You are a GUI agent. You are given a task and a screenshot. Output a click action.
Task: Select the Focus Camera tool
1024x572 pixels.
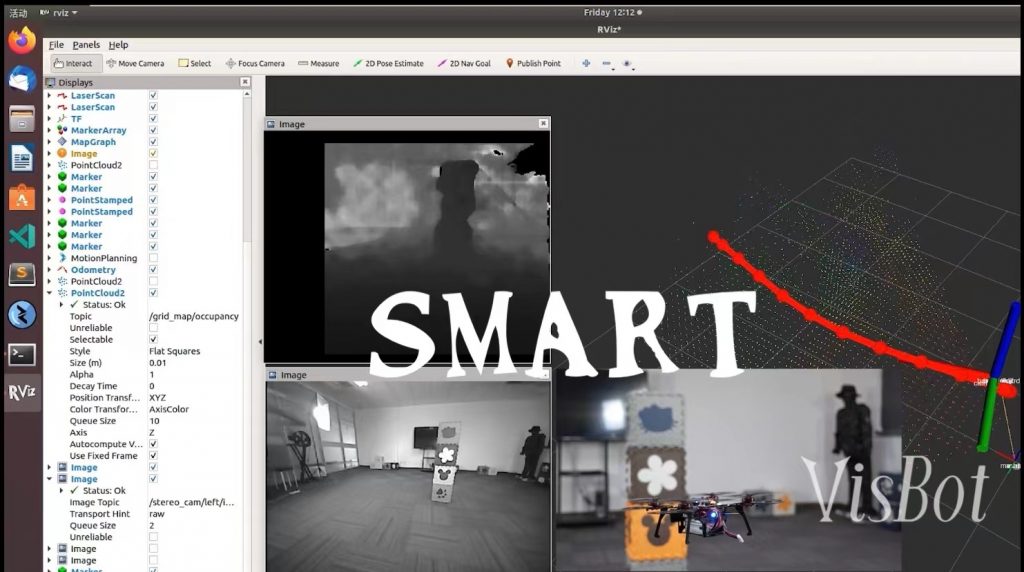(x=255, y=63)
